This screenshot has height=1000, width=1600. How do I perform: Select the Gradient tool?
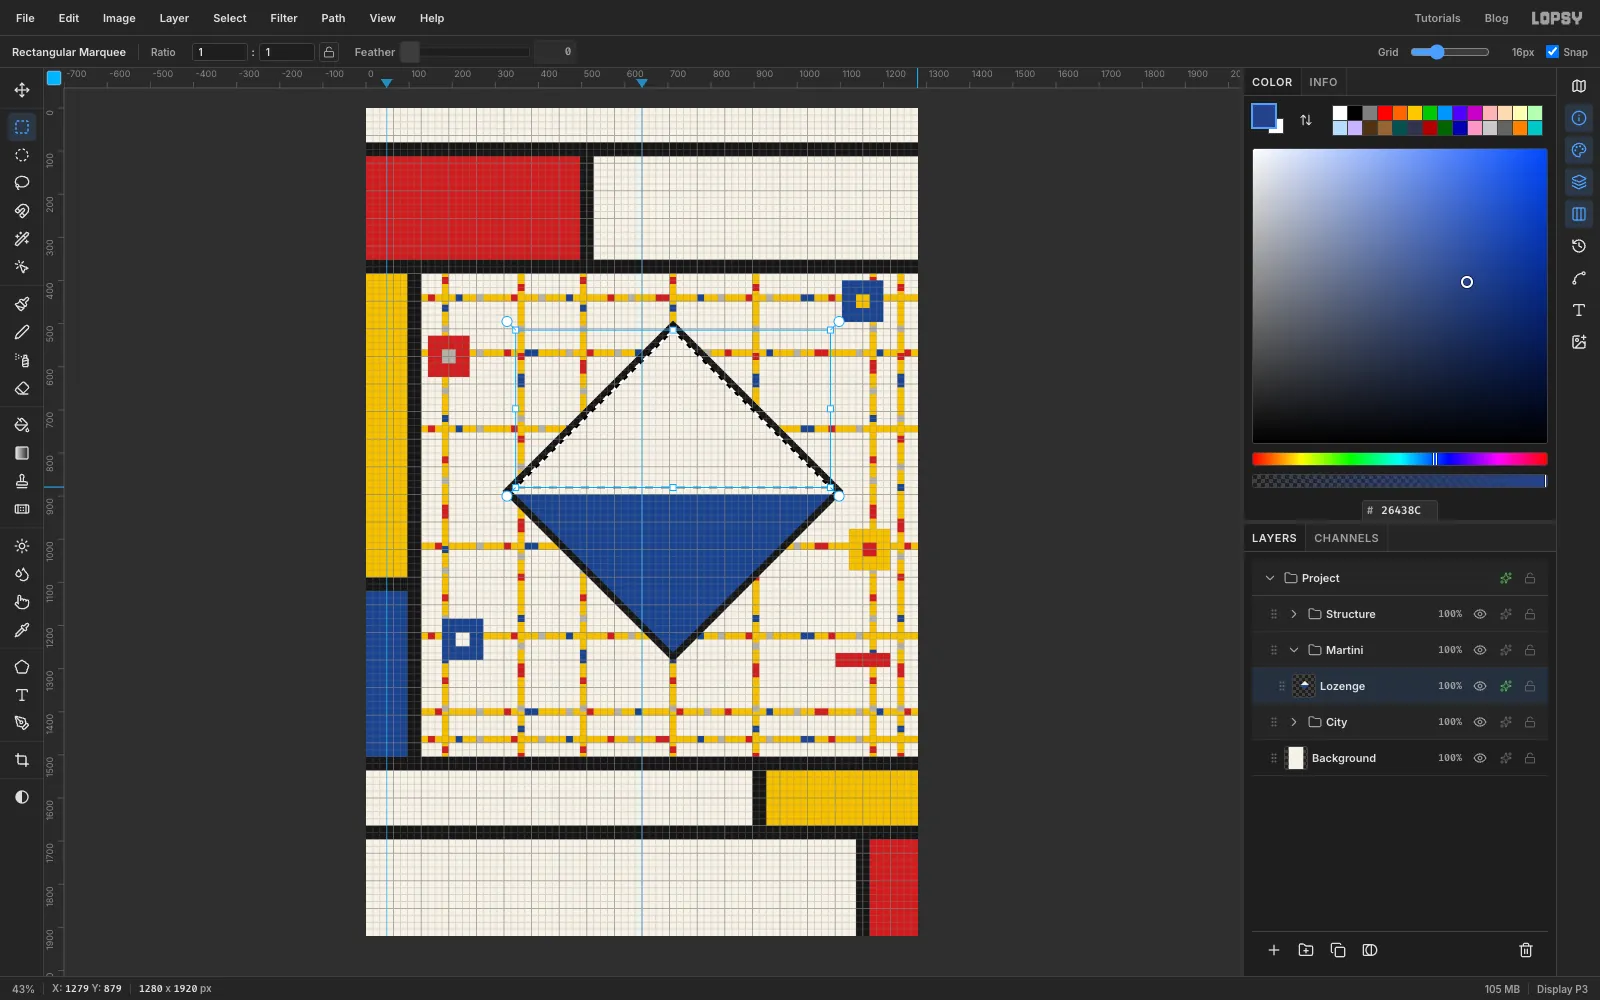click(x=22, y=453)
